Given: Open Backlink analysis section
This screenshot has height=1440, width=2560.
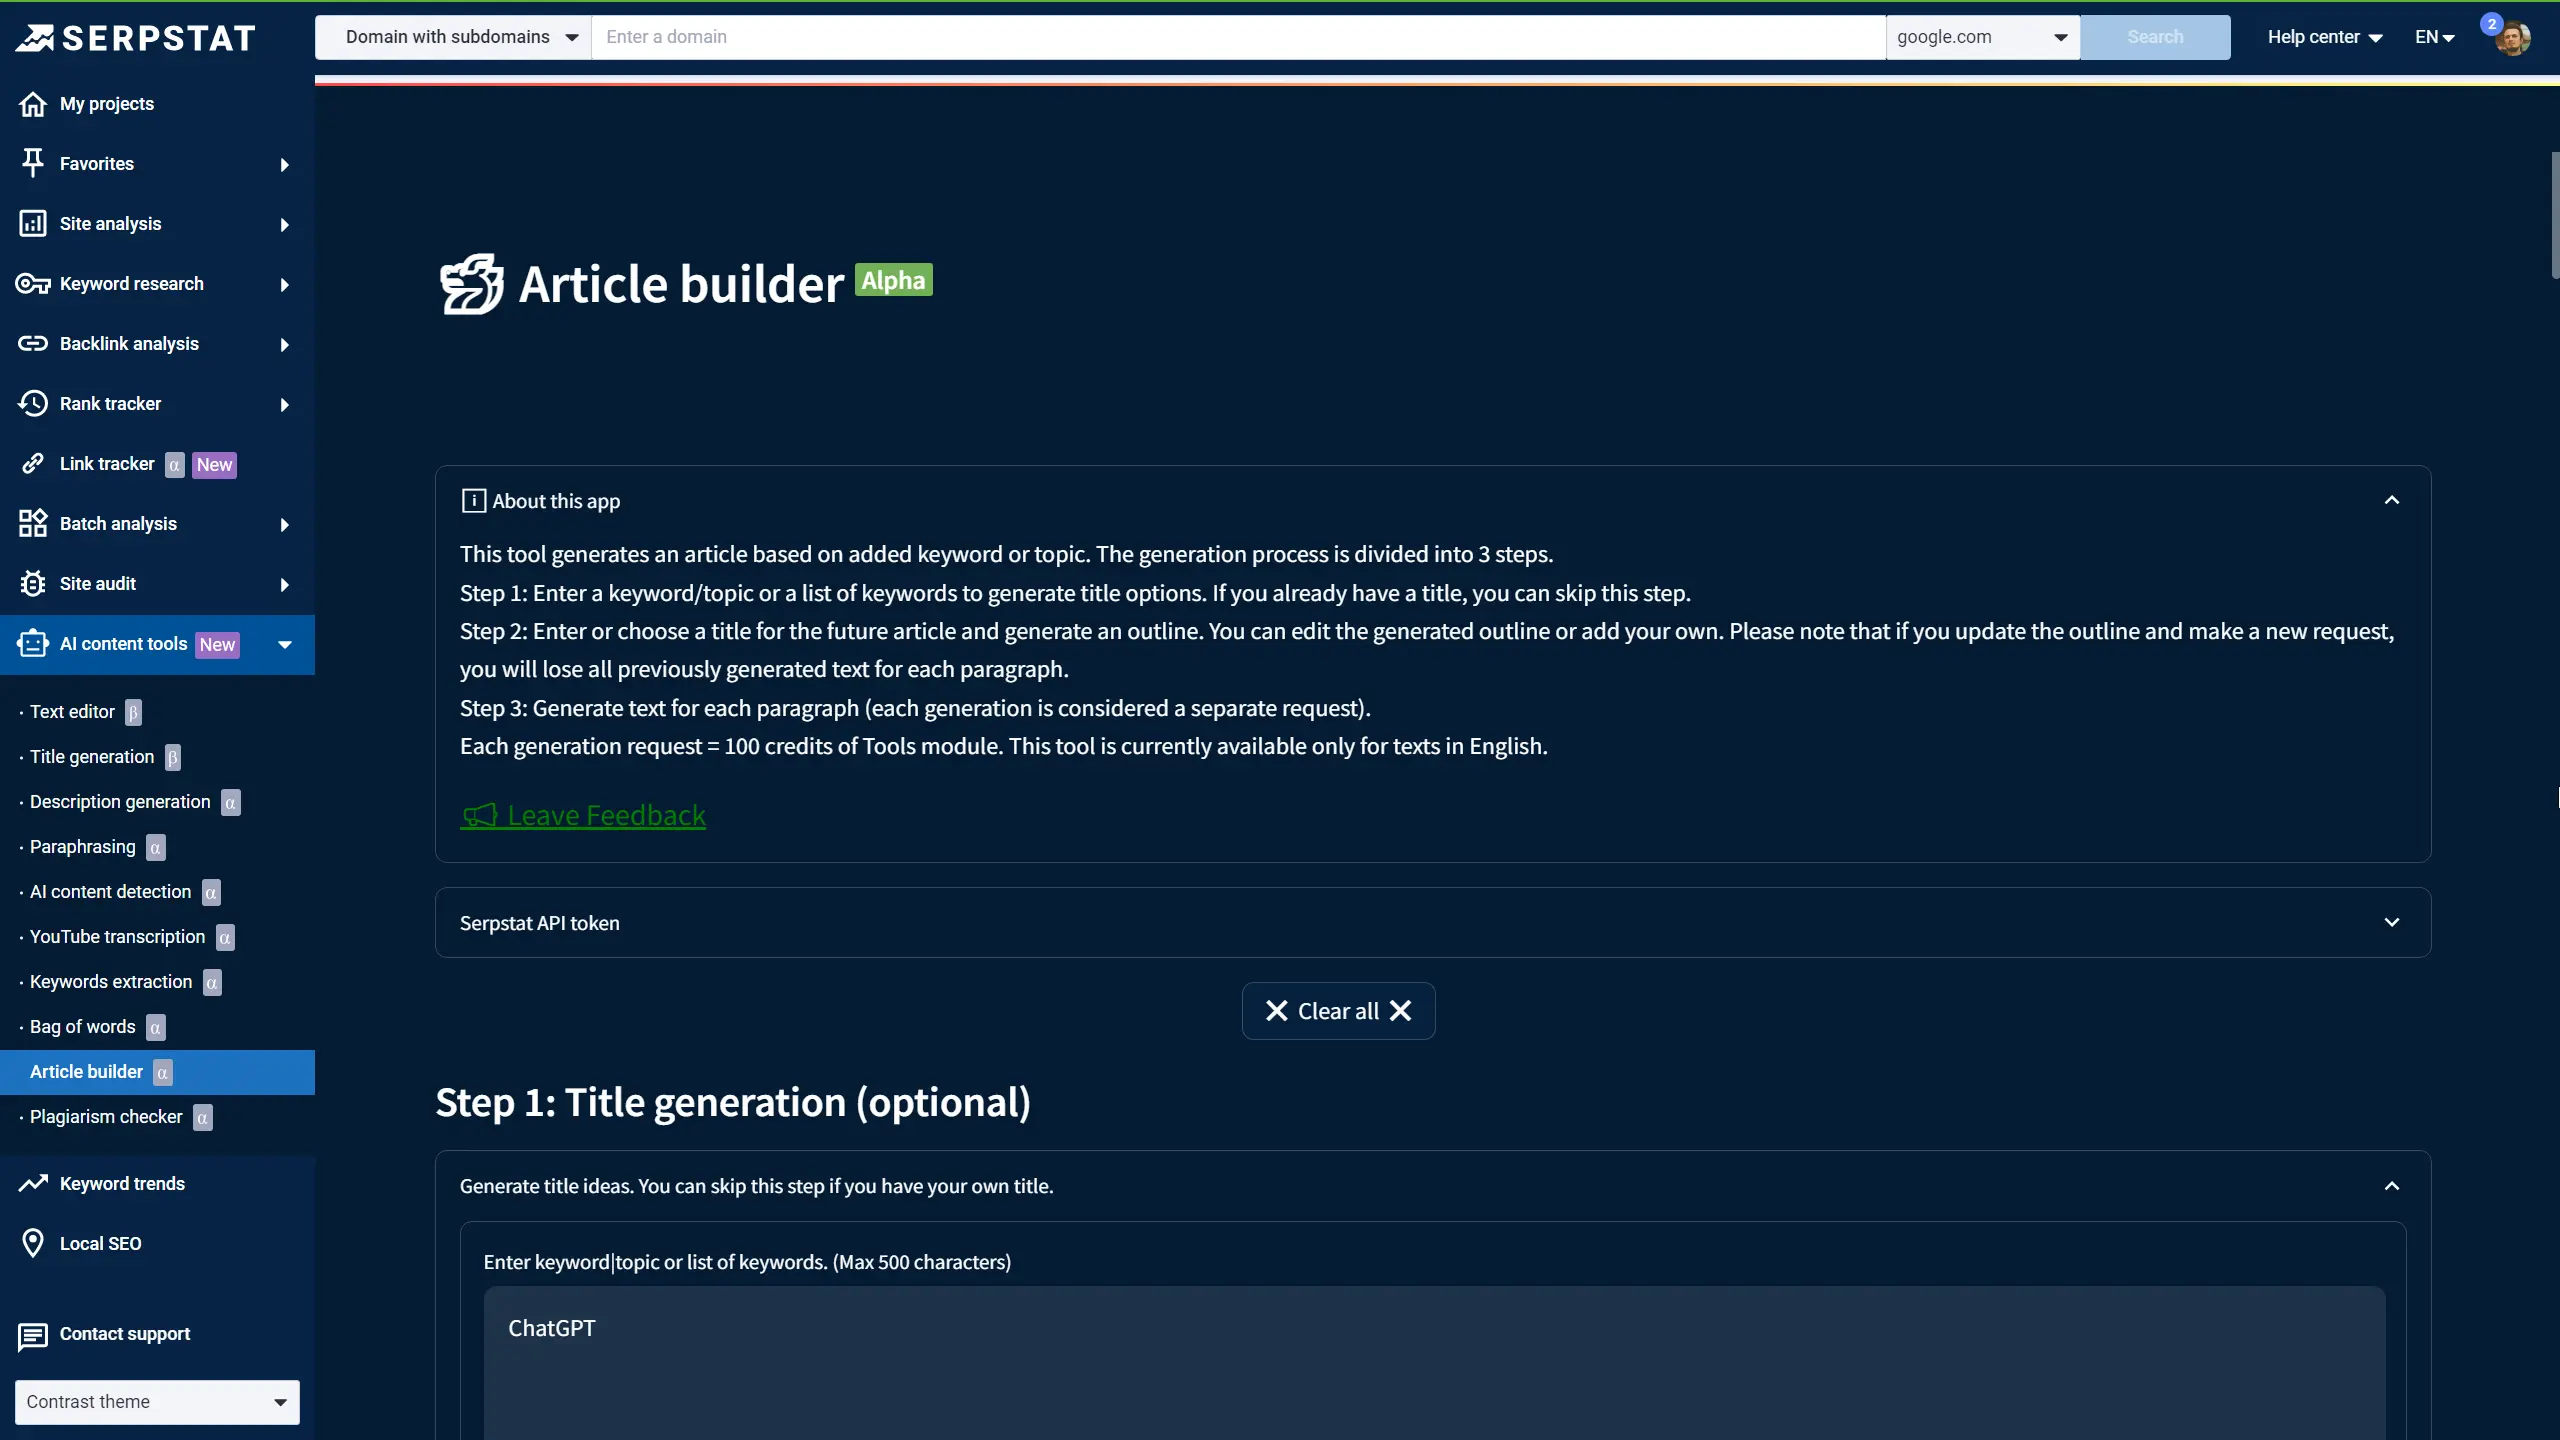Looking at the screenshot, I should tap(128, 343).
